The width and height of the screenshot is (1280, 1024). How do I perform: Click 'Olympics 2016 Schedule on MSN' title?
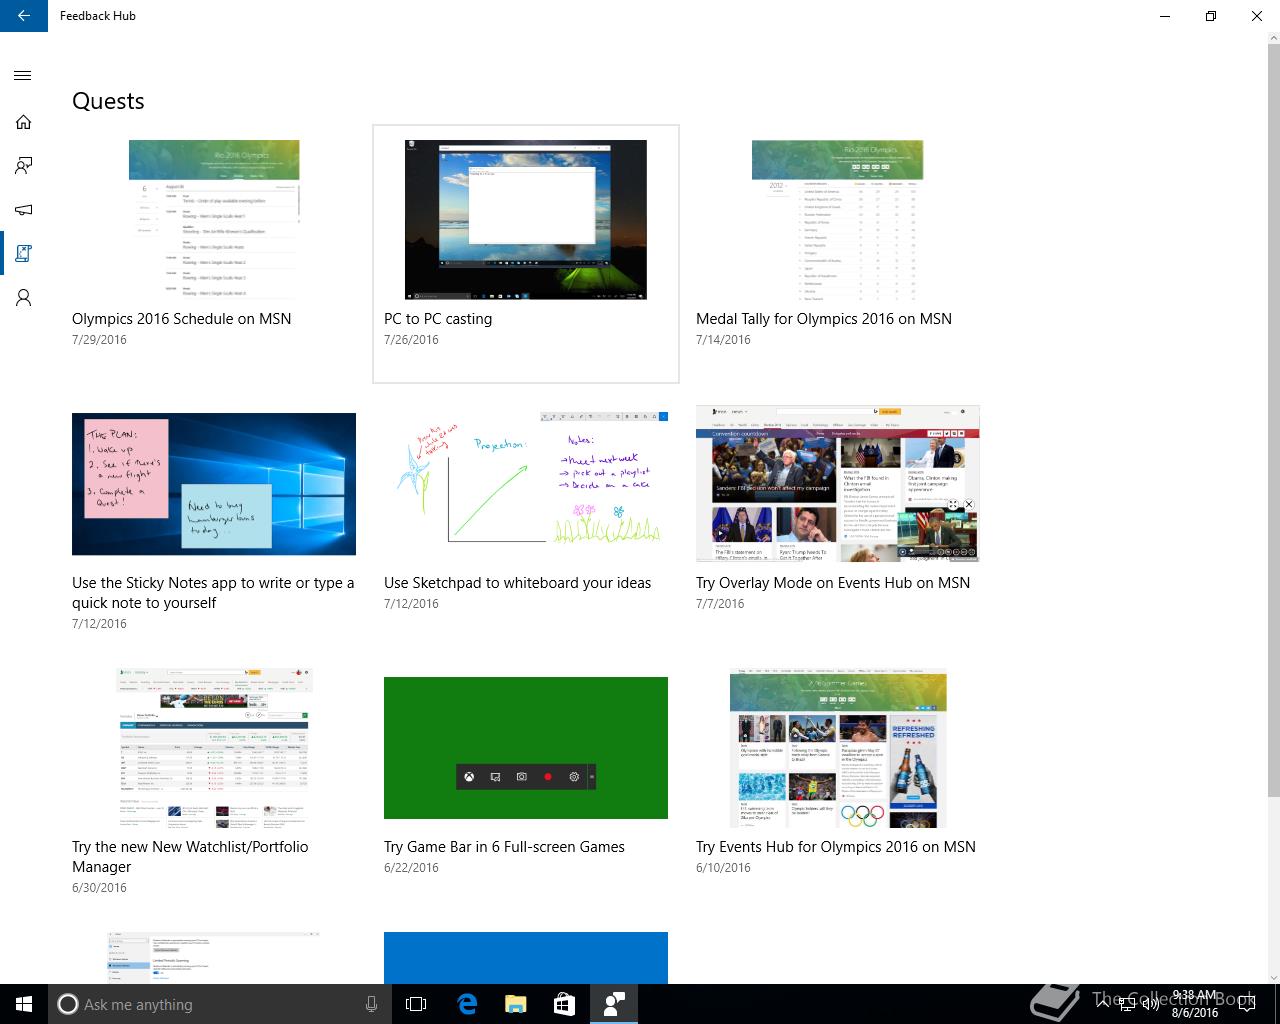pyautogui.click(x=182, y=319)
